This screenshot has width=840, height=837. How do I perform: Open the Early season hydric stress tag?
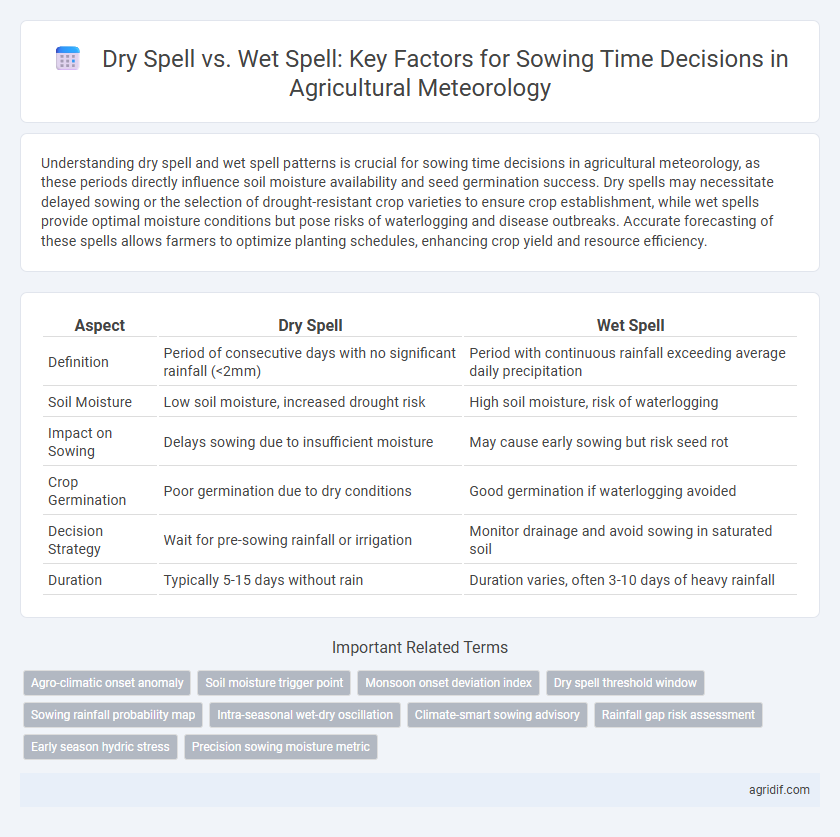click(100, 747)
